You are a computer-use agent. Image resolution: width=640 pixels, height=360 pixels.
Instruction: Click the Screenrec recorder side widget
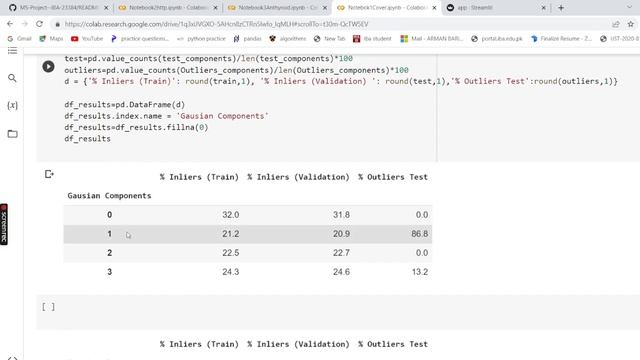pyautogui.click(x=4, y=224)
